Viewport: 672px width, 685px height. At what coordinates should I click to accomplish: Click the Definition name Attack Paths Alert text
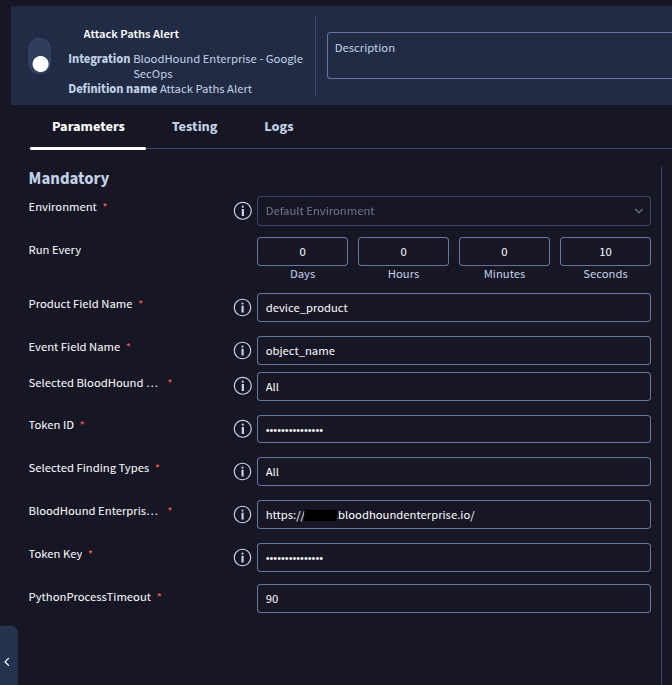[160, 89]
